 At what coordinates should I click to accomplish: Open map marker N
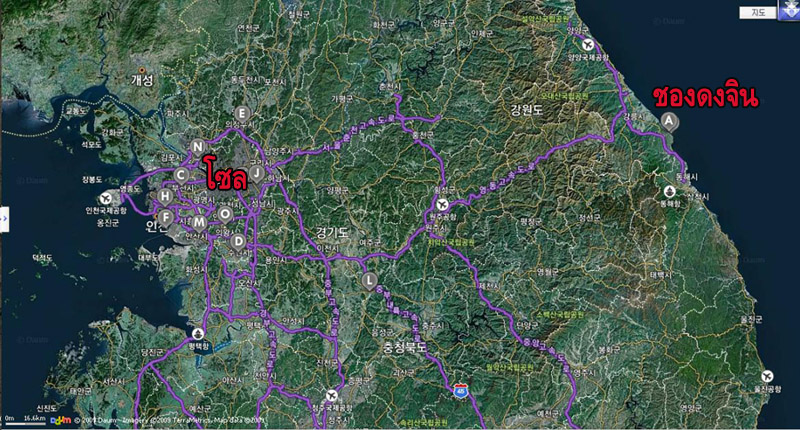pyautogui.click(x=197, y=147)
